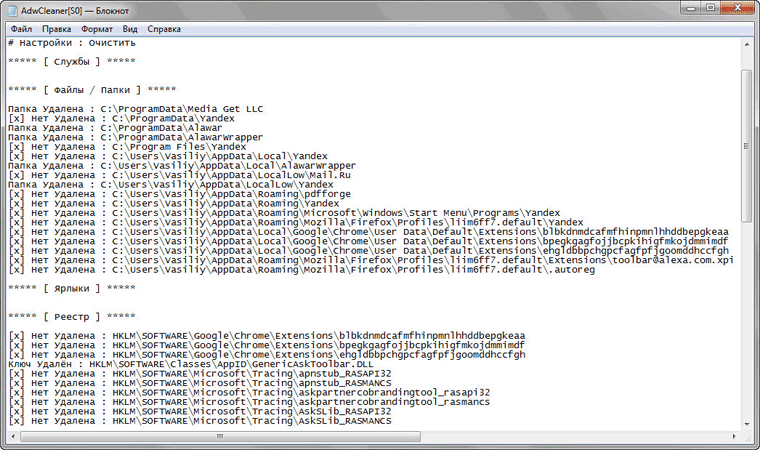Click the line 'C:\ProgramData\Yandex'

click(x=121, y=118)
